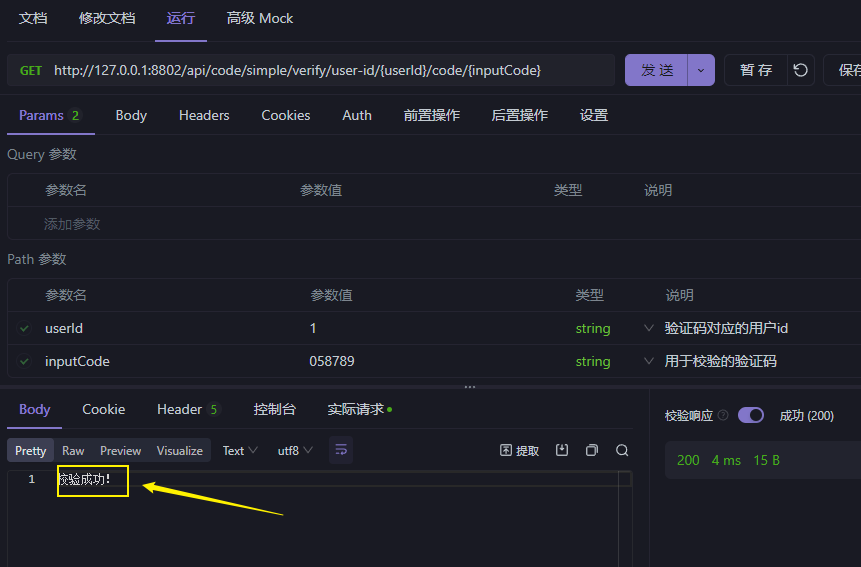
Task: Toggle word wrap icon in response toolbar
Action: [x=341, y=450]
